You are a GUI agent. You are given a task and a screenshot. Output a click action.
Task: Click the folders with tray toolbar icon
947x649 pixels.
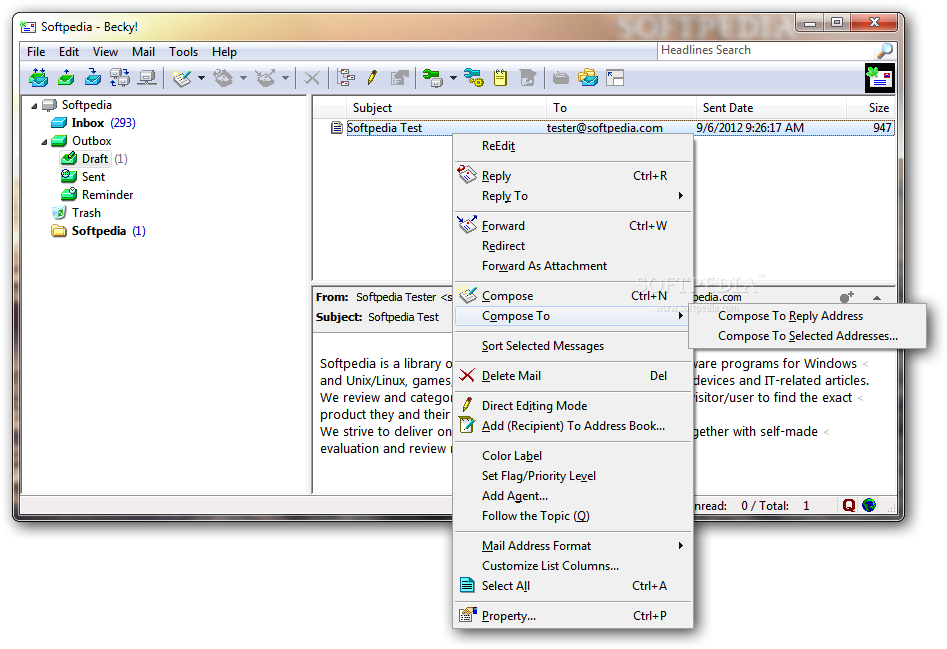pyautogui.click(x=588, y=78)
